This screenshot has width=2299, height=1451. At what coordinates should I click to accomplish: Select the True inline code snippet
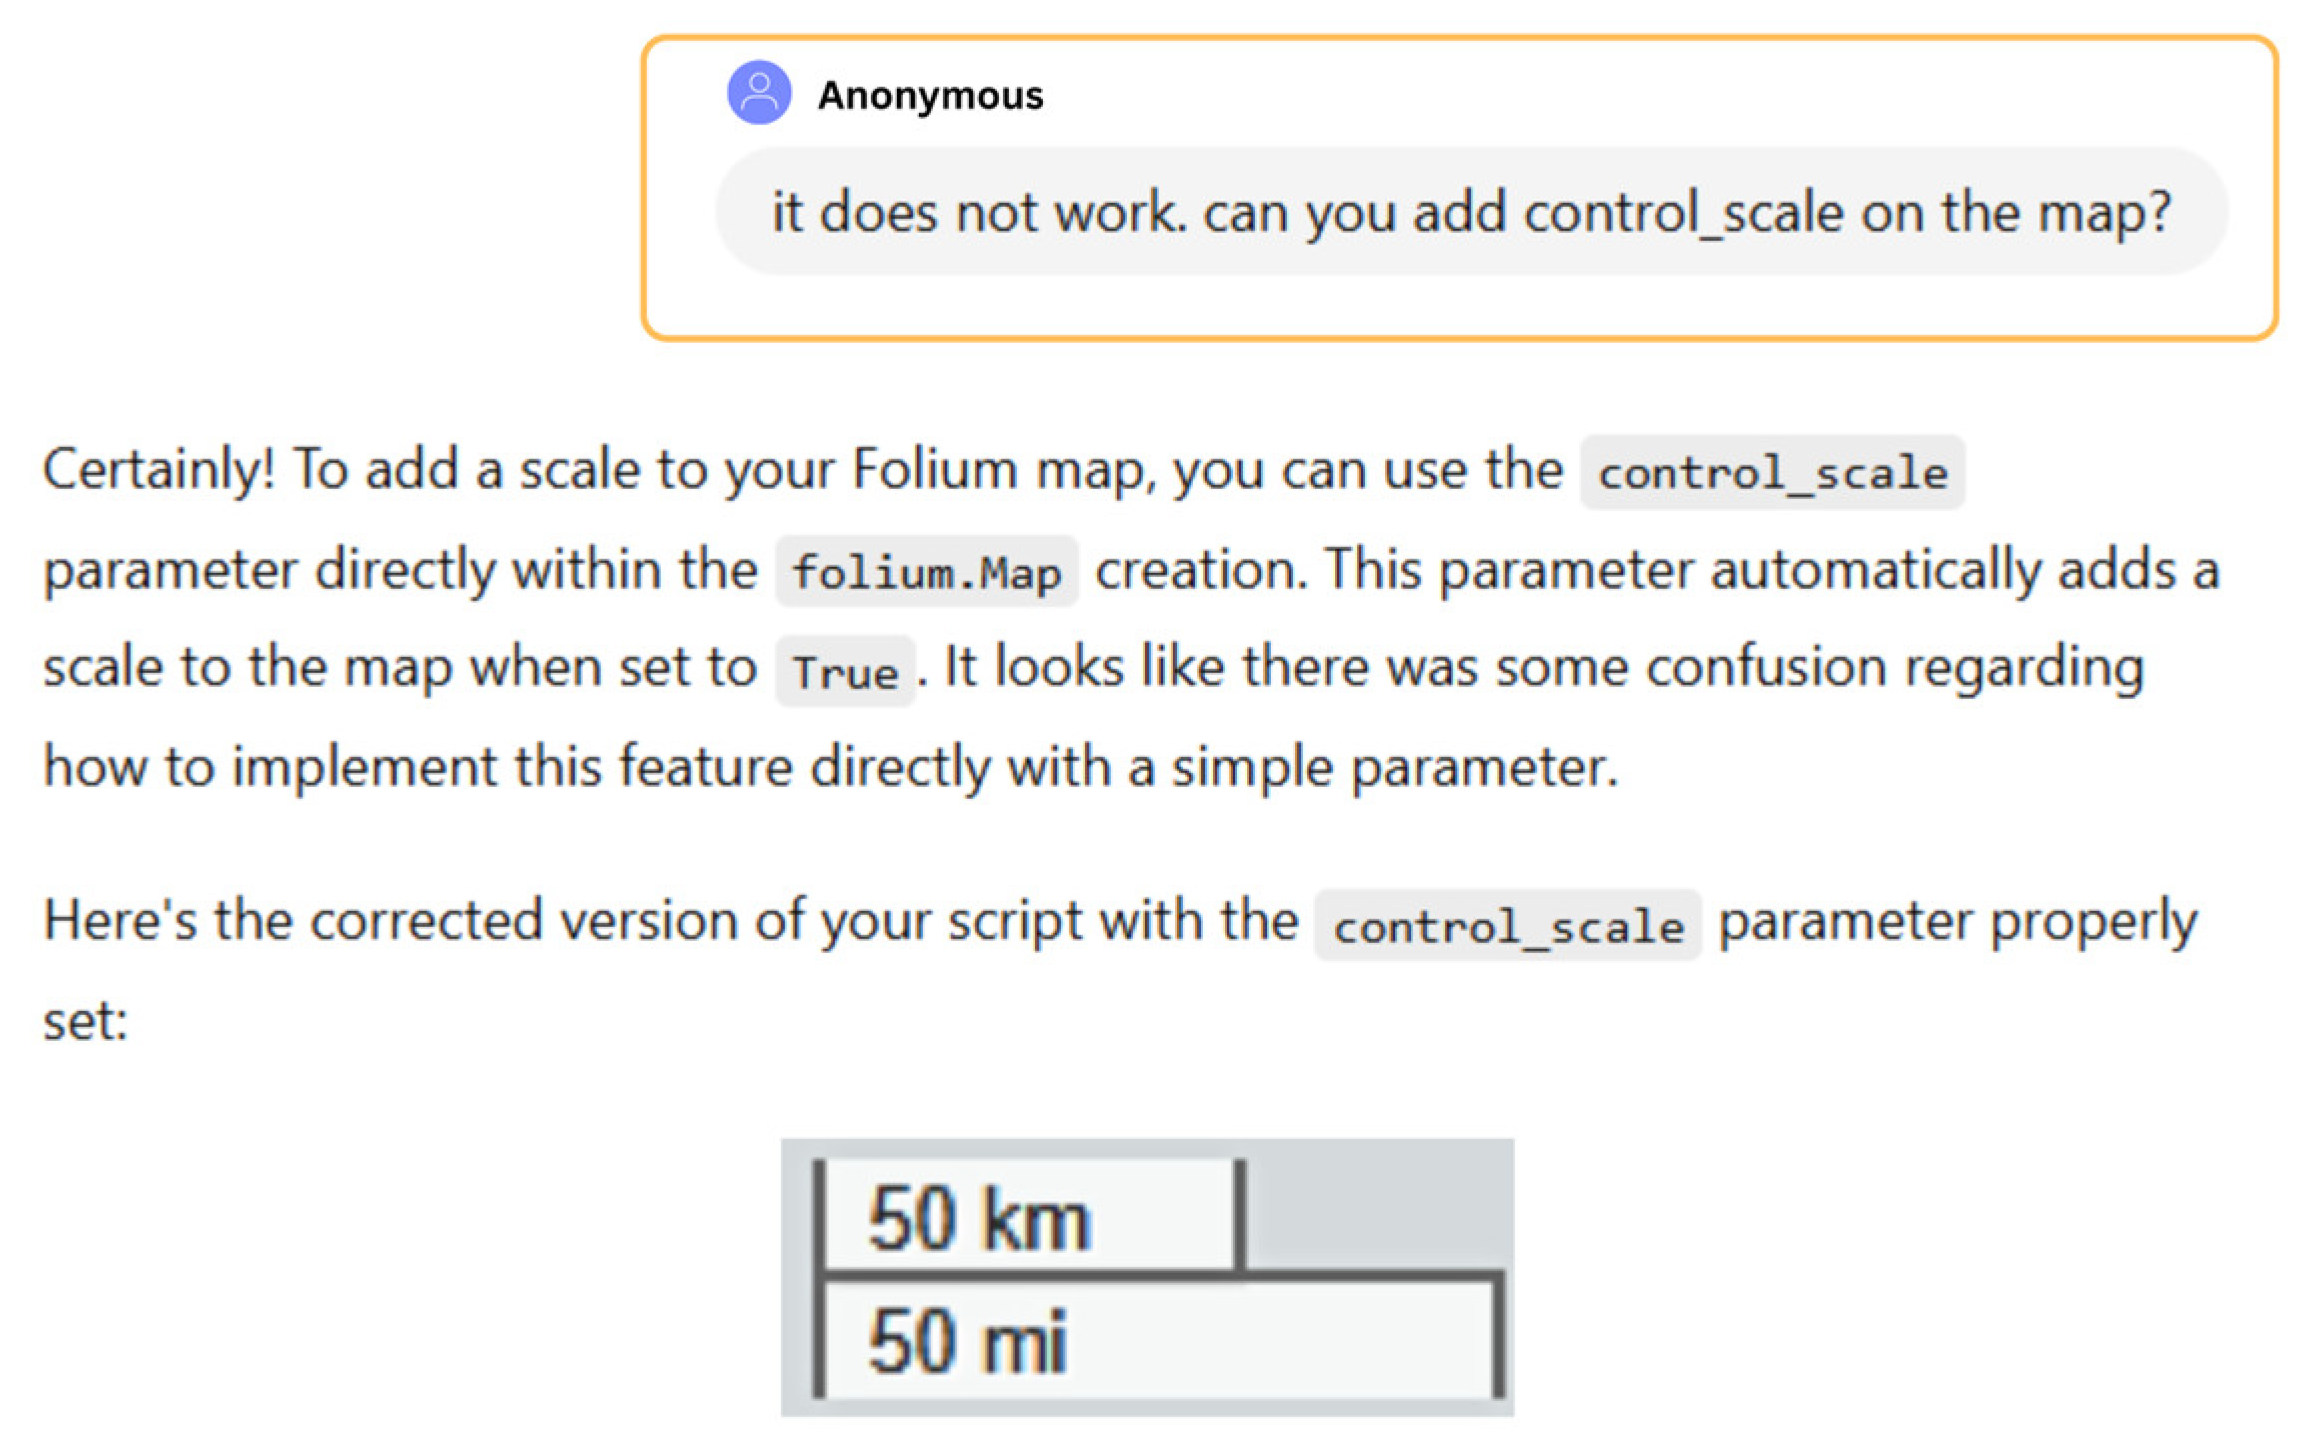tap(845, 671)
